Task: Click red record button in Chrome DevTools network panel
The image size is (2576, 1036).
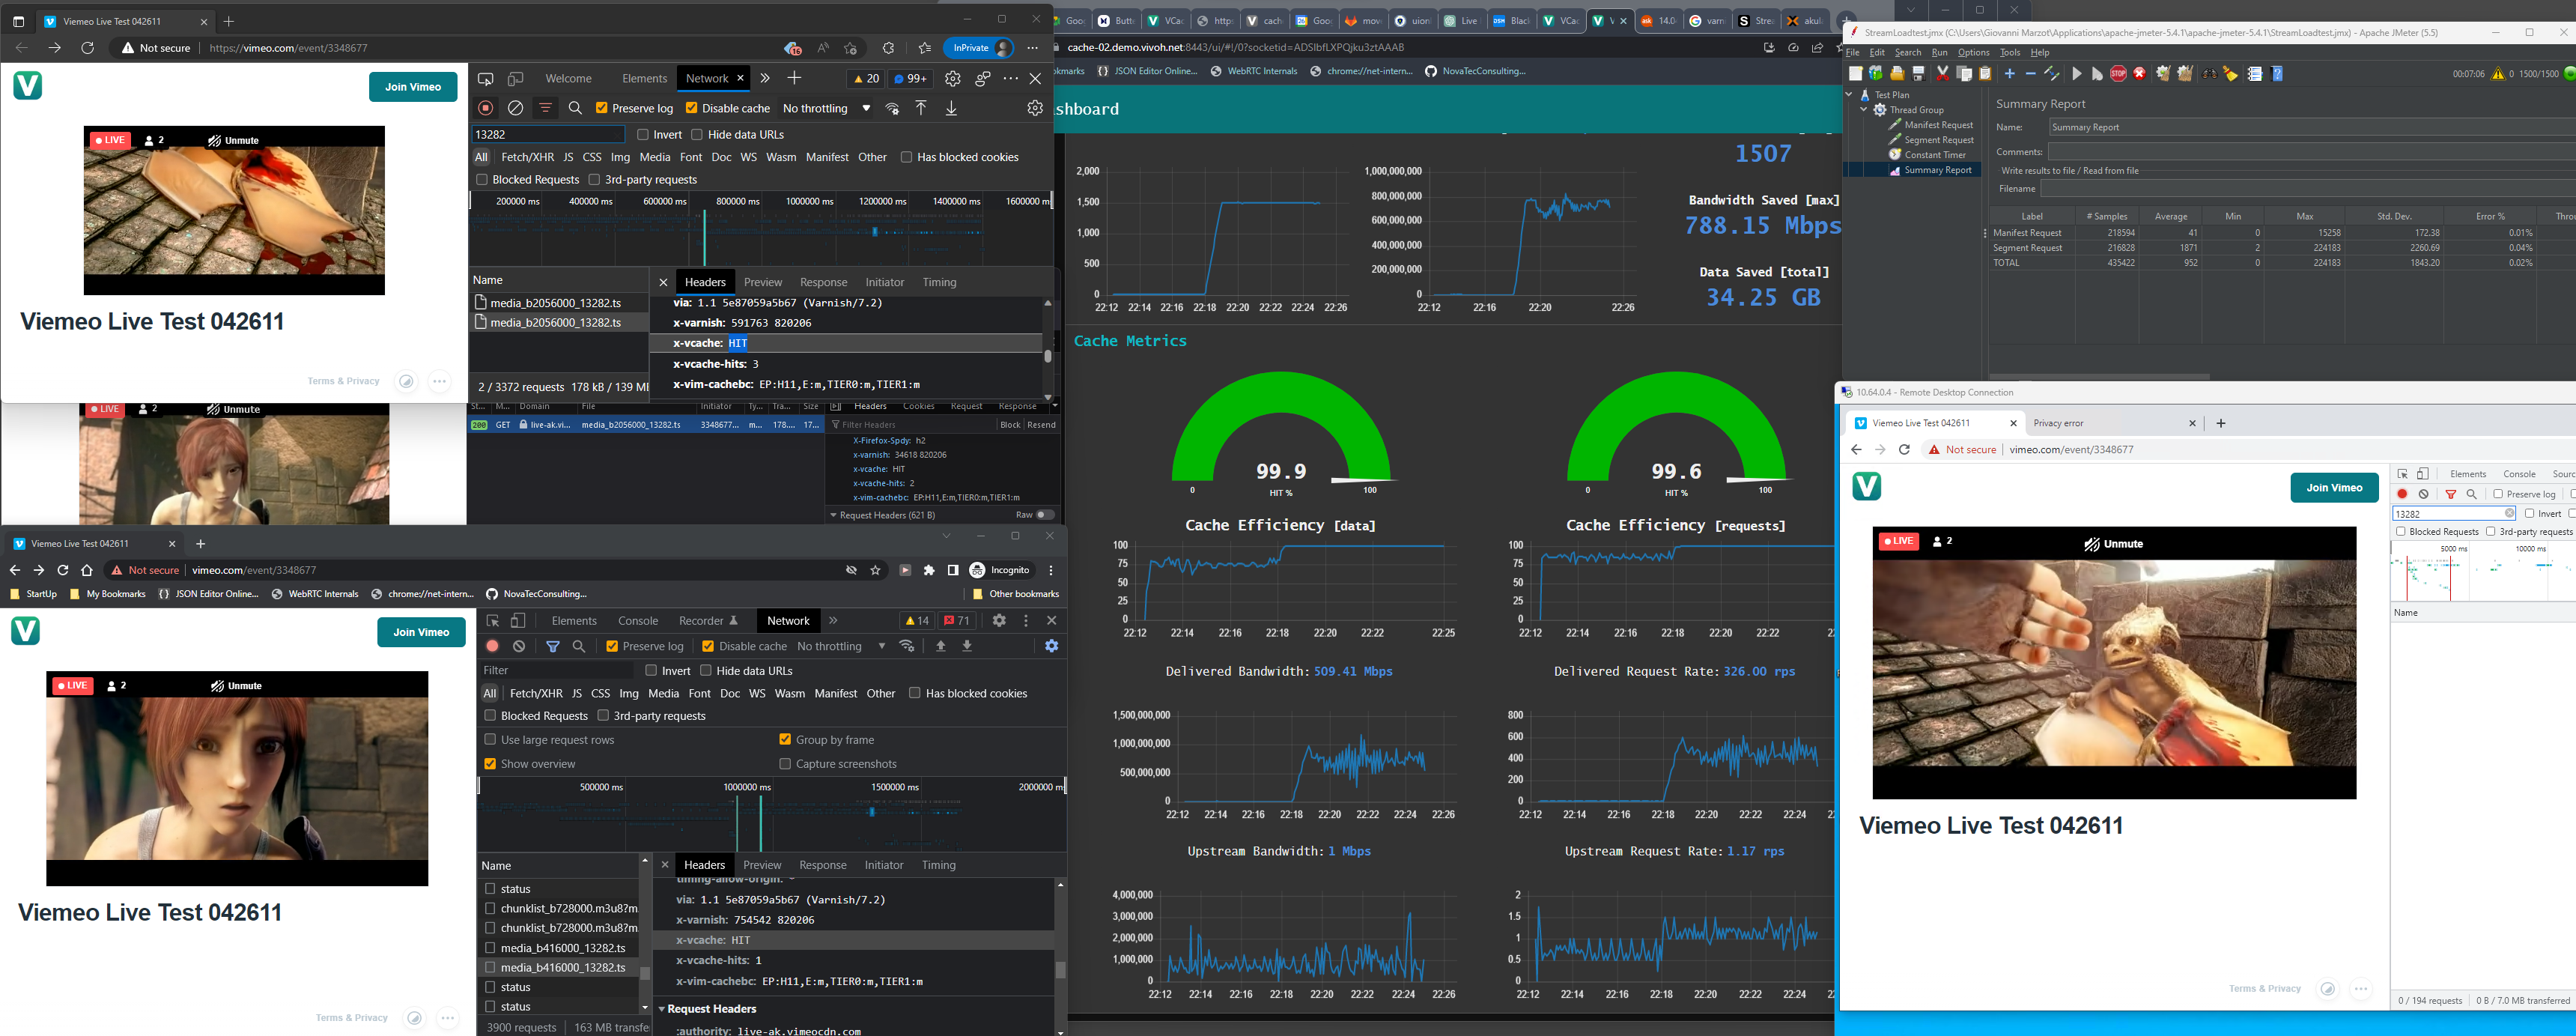Action: click(492, 647)
